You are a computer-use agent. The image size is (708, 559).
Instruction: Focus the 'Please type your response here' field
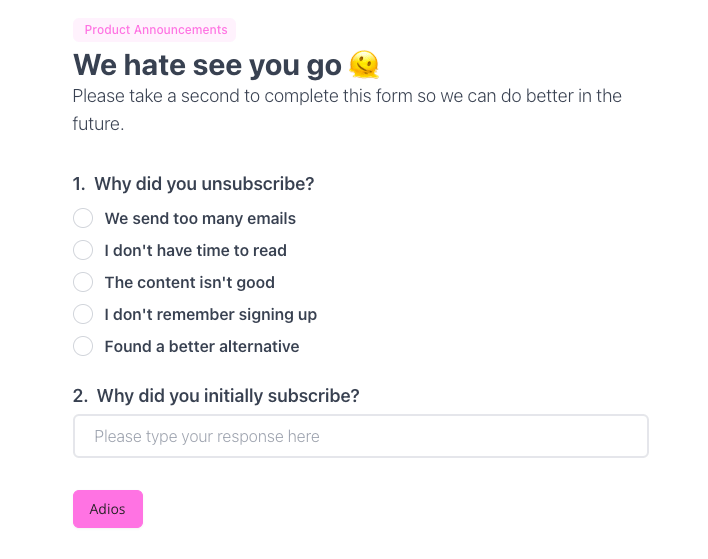(361, 436)
